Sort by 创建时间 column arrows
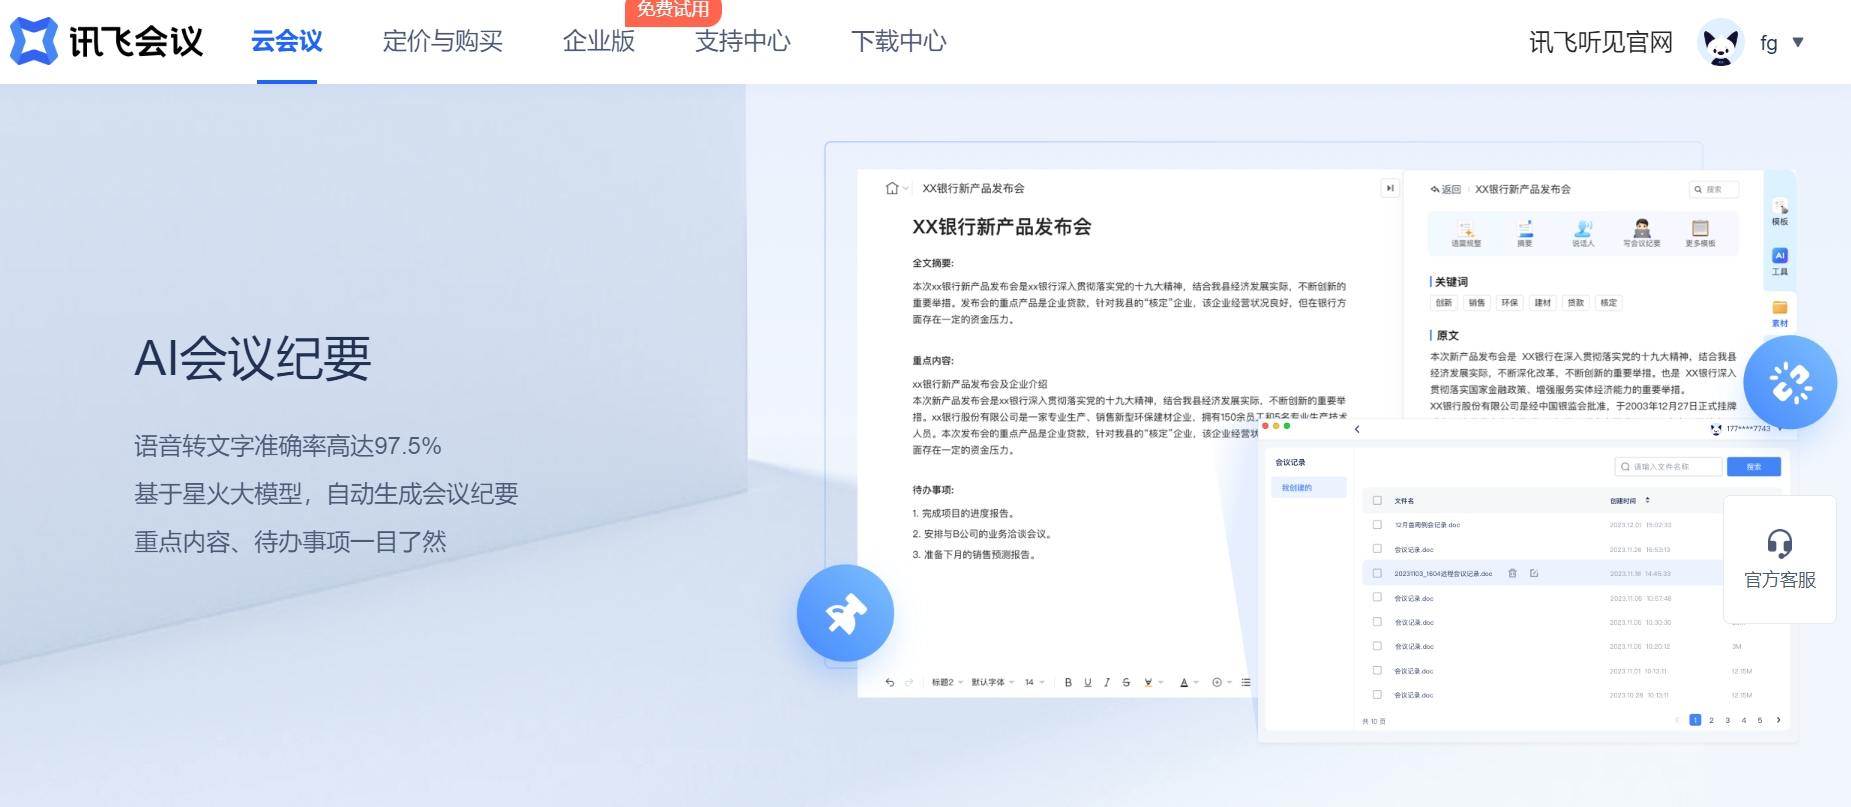1851x807 pixels. [1647, 500]
